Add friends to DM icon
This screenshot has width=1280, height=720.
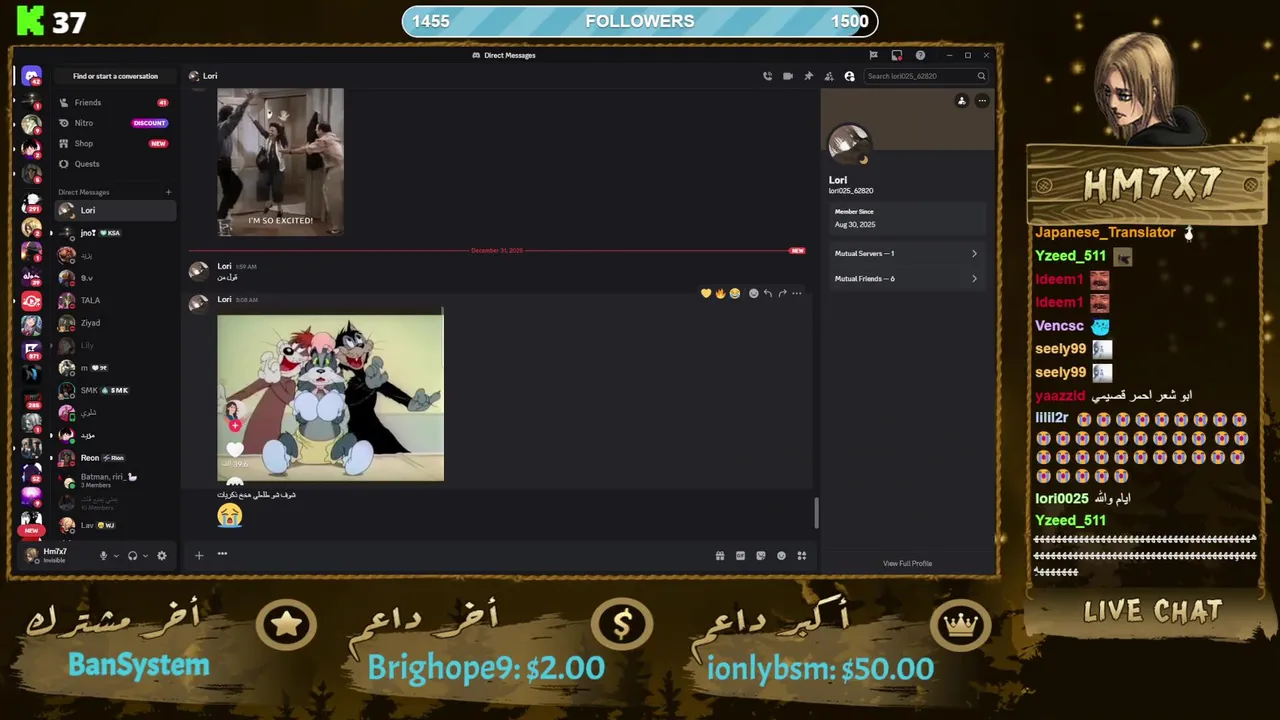(x=829, y=76)
